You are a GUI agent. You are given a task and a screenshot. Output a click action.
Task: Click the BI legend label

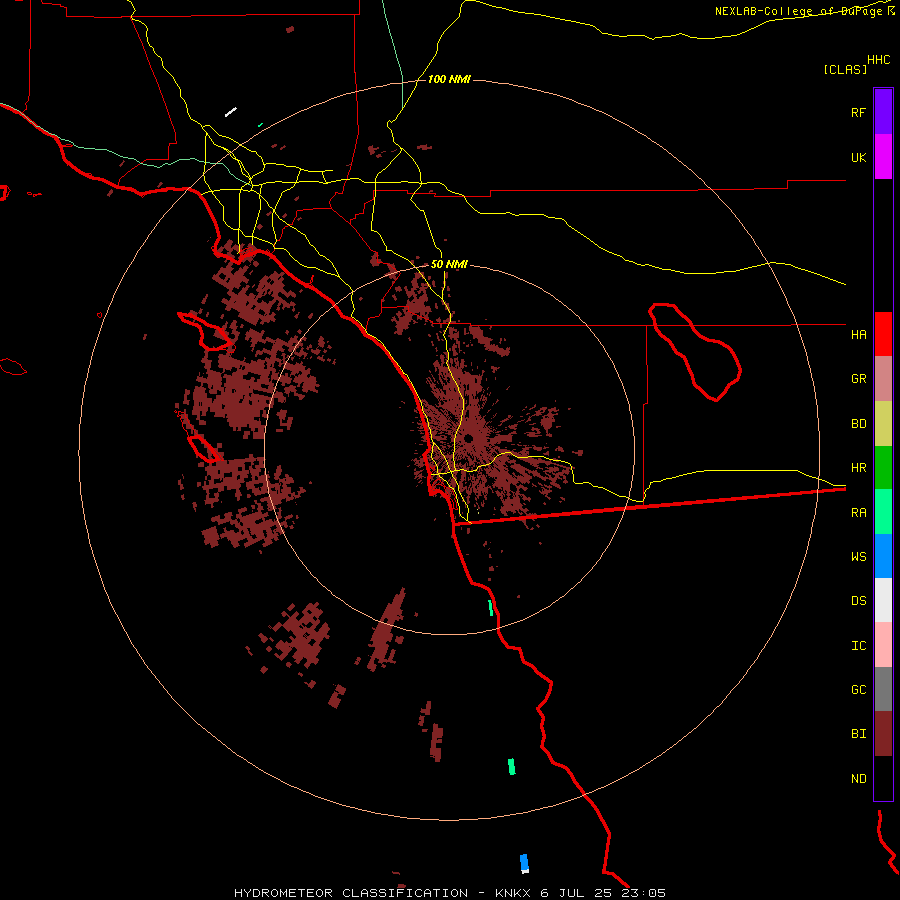click(858, 734)
